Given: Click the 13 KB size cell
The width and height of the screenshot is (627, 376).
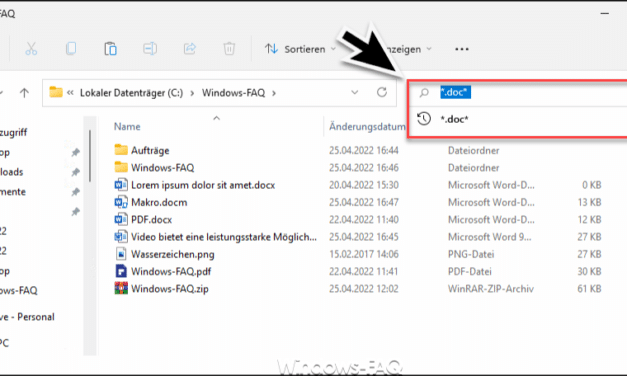Looking at the screenshot, I should click(x=589, y=202).
